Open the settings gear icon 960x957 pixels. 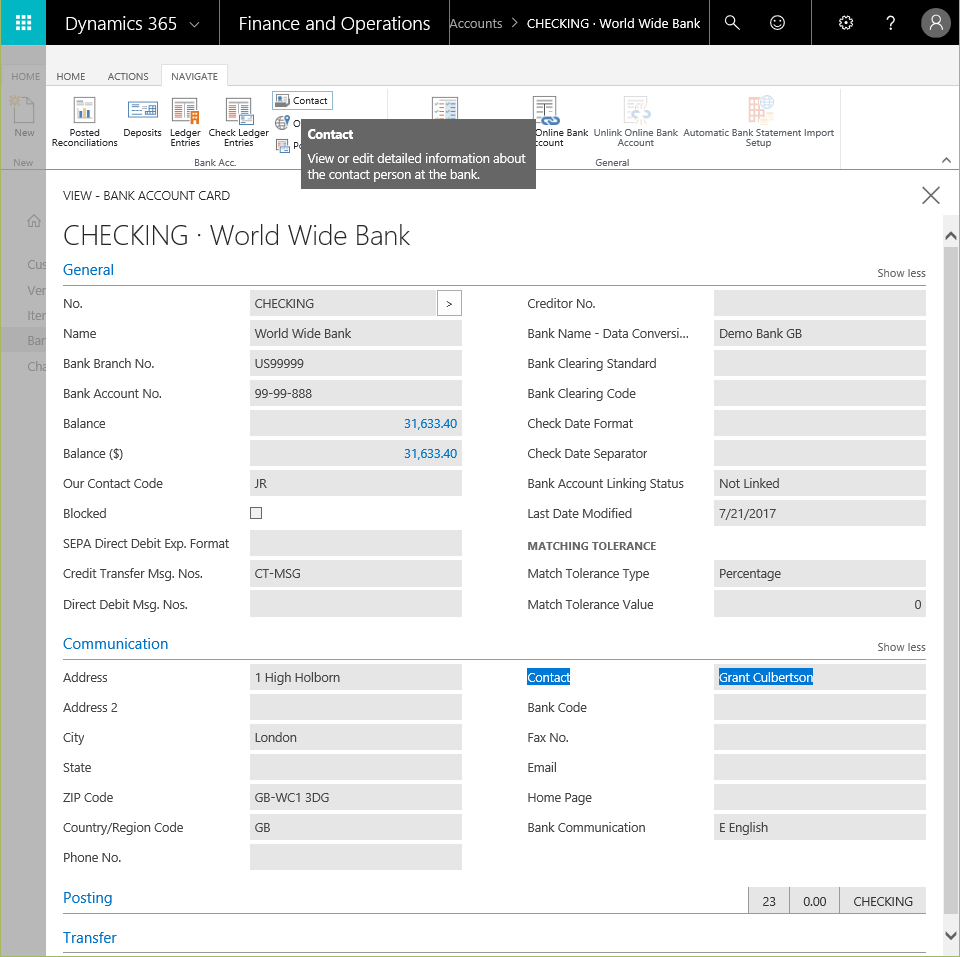(846, 23)
